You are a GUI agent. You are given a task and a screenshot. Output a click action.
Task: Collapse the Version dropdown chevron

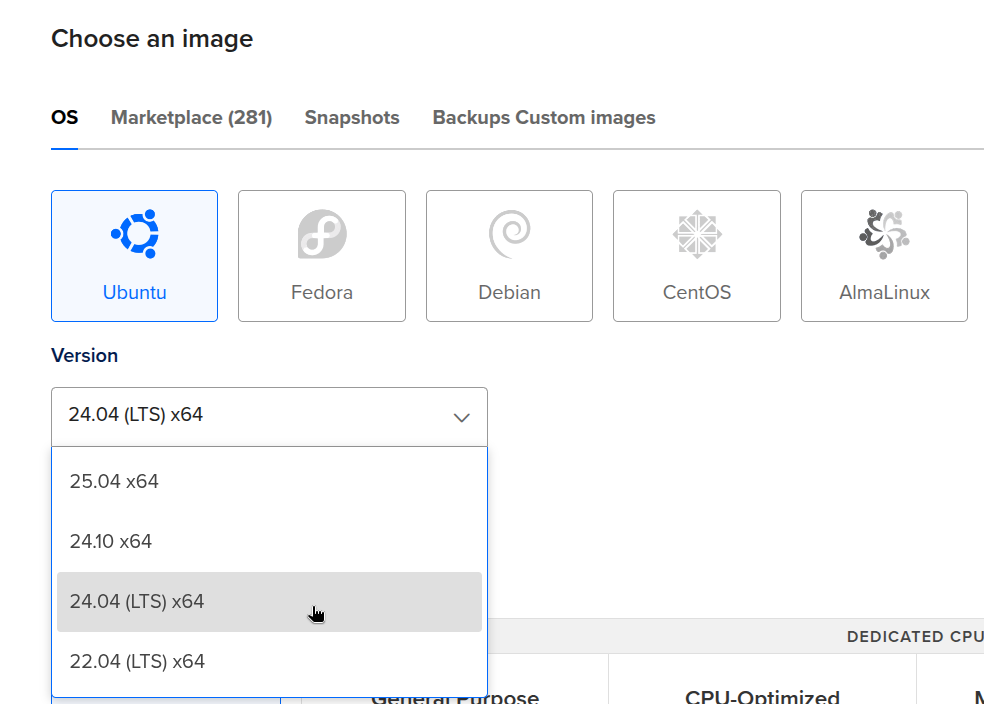pyautogui.click(x=462, y=418)
